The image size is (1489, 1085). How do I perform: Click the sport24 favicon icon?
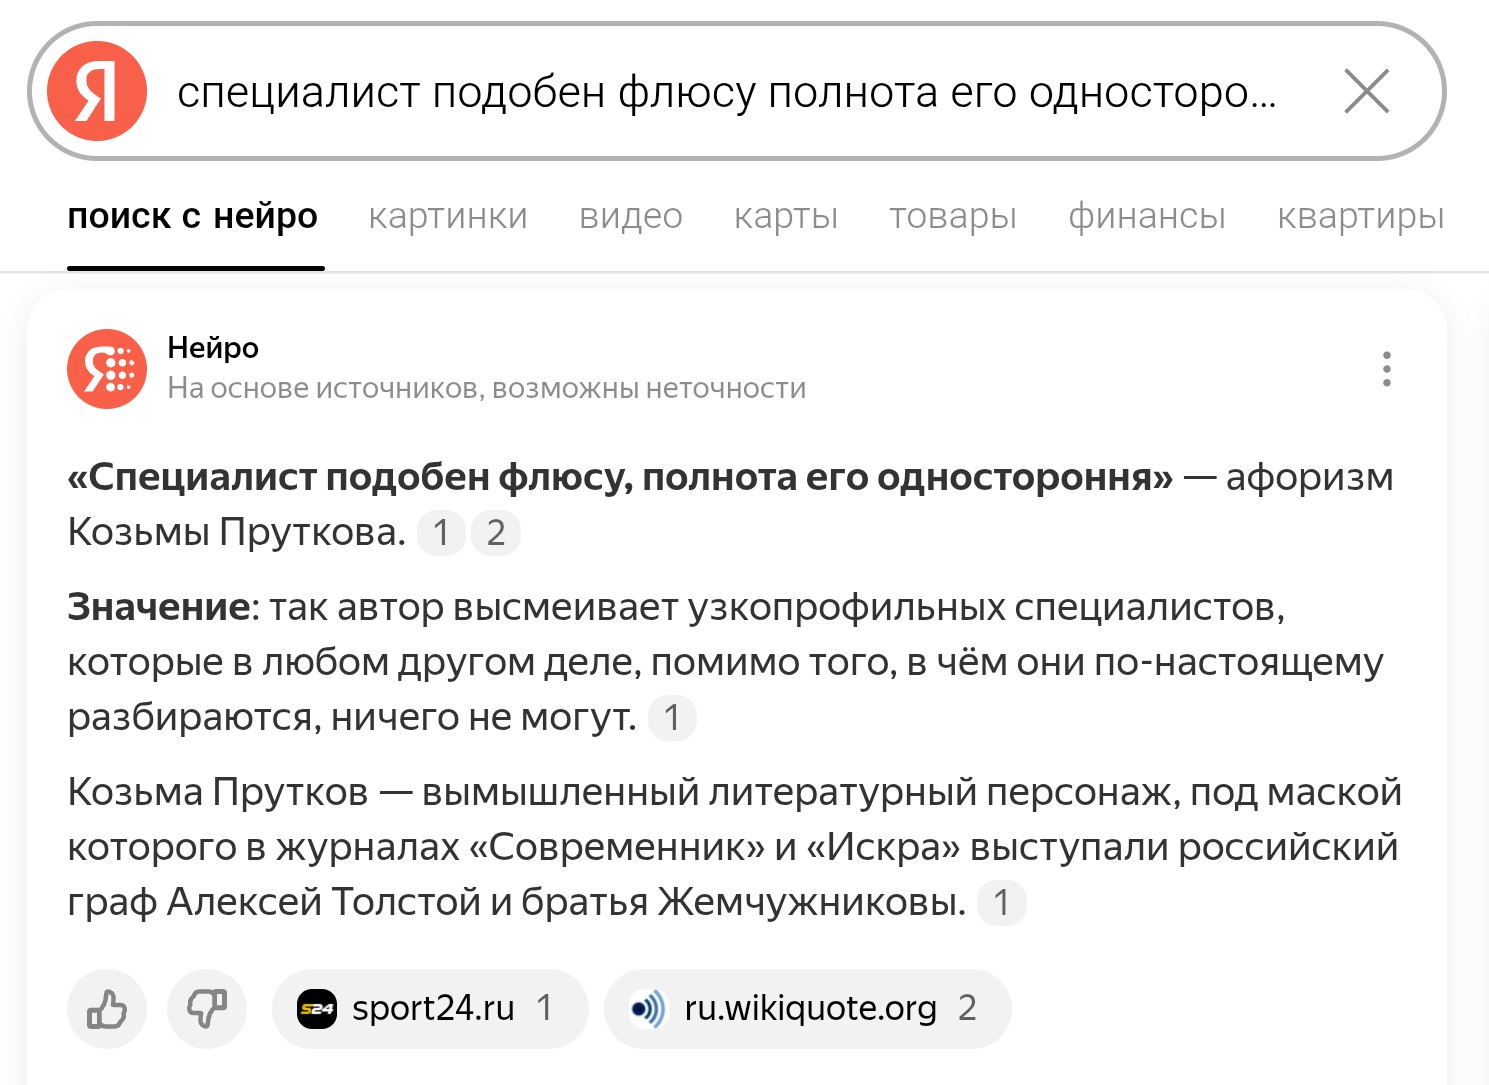click(318, 1009)
